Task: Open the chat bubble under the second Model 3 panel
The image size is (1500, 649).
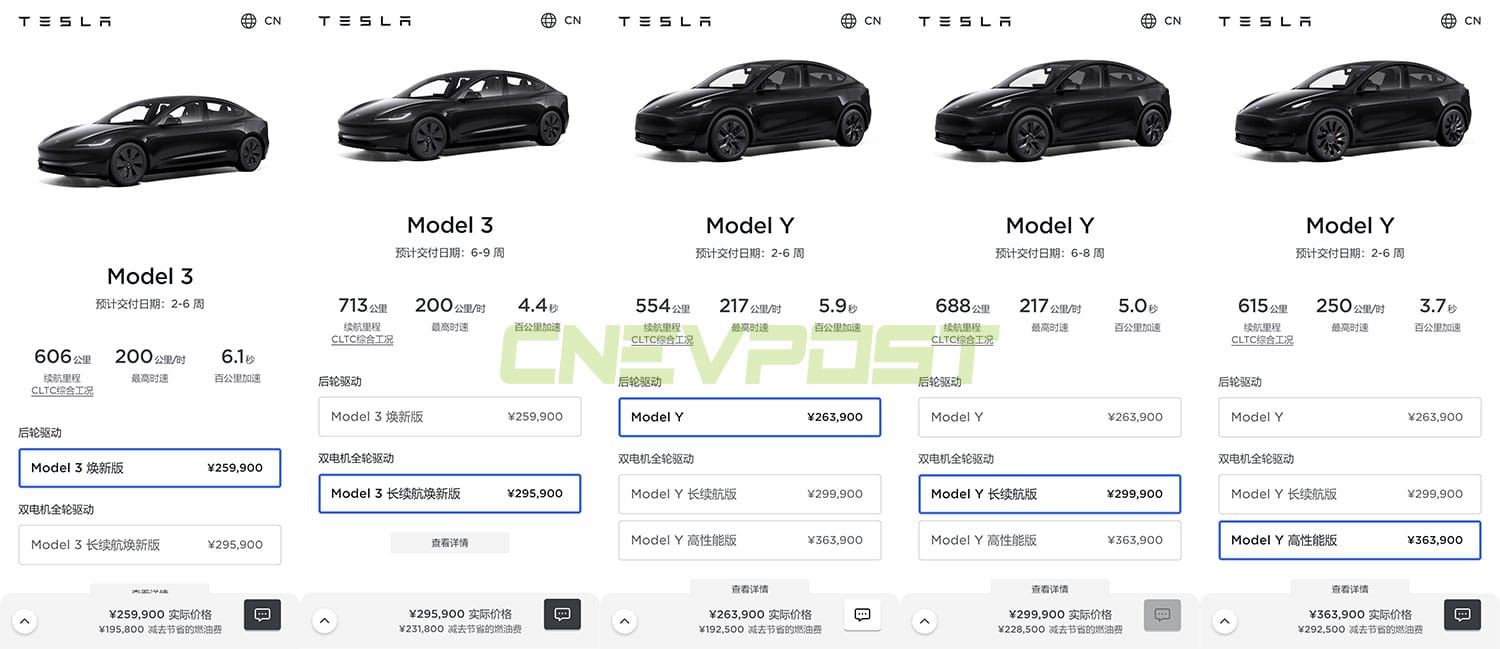Action: pyautogui.click(x=562, y=615)
